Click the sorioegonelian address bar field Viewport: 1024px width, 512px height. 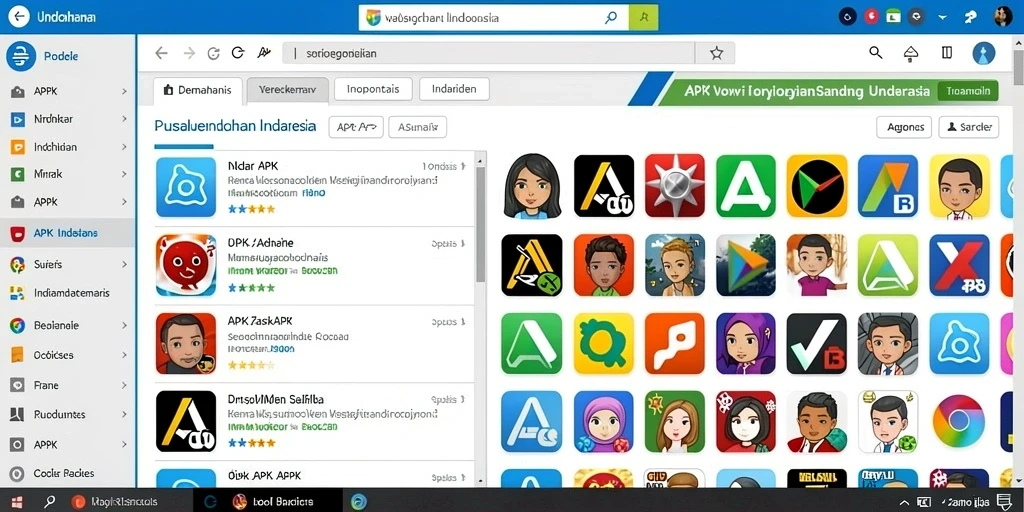pyautogui.click(x=488, y=54)
